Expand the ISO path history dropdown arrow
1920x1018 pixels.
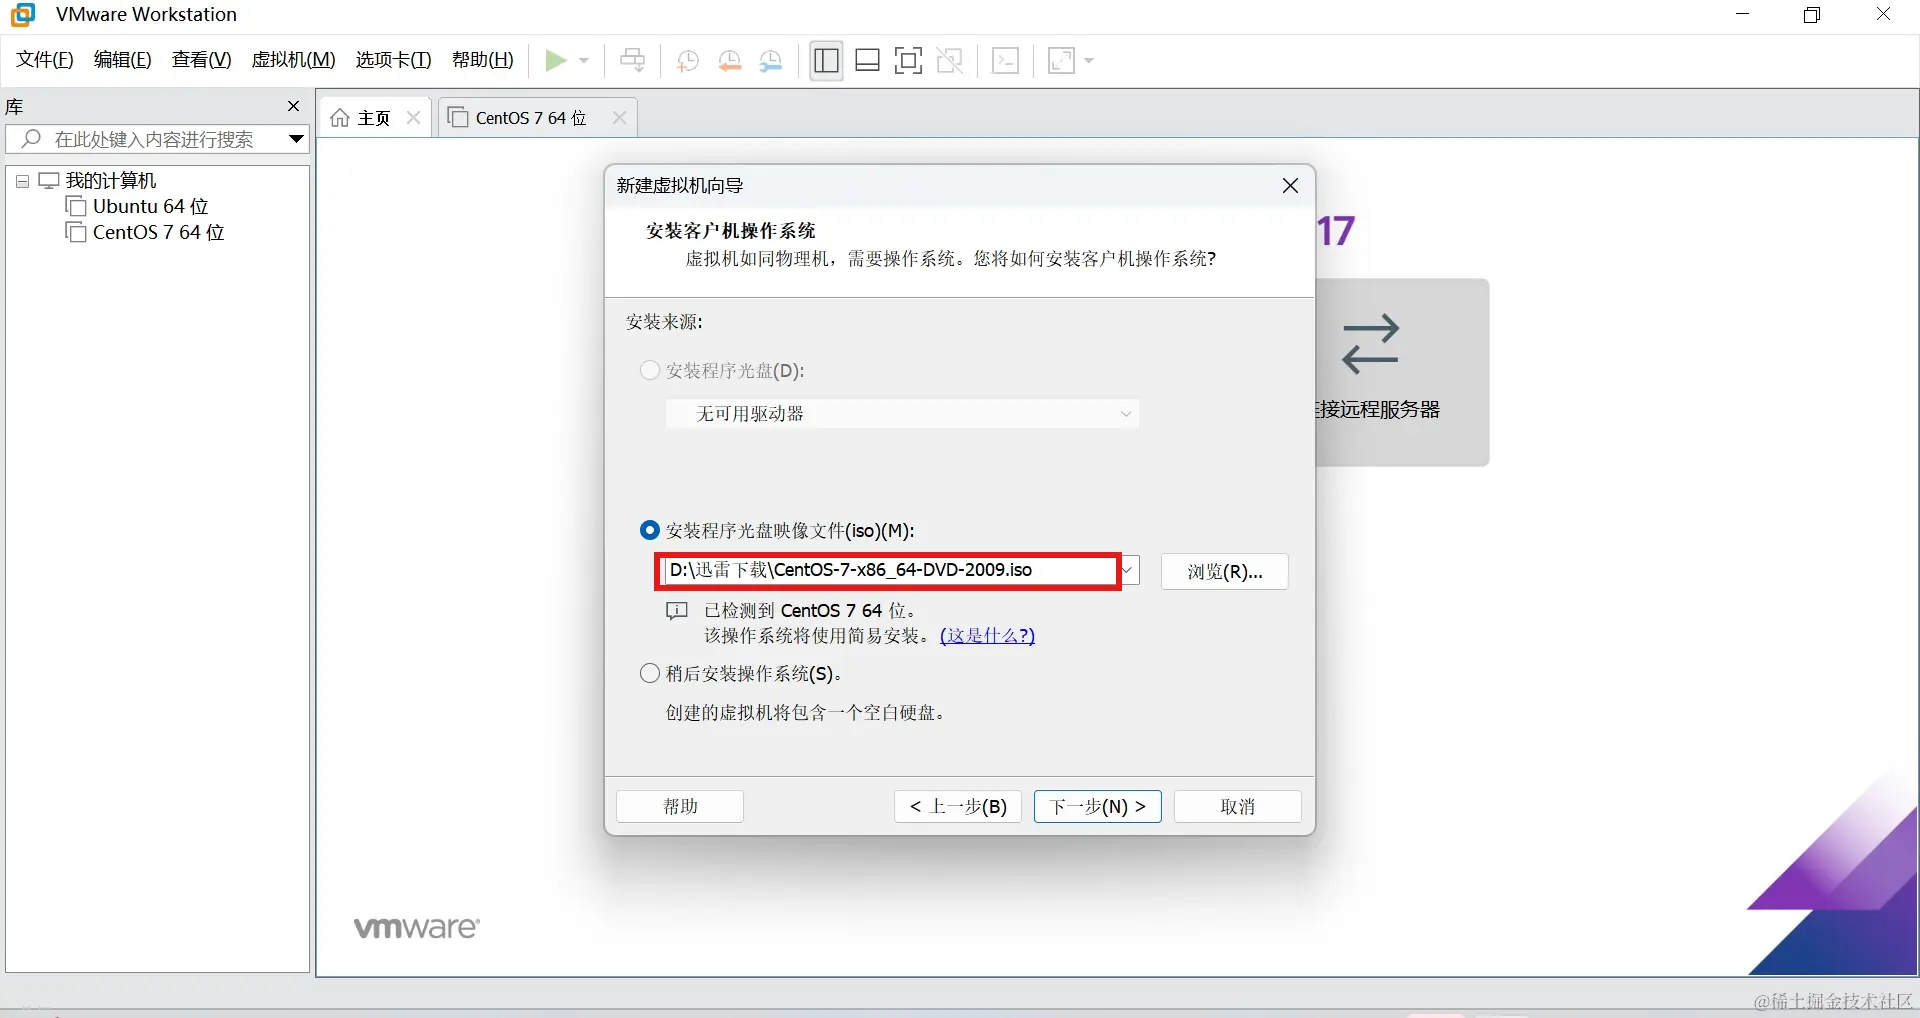1128,571
